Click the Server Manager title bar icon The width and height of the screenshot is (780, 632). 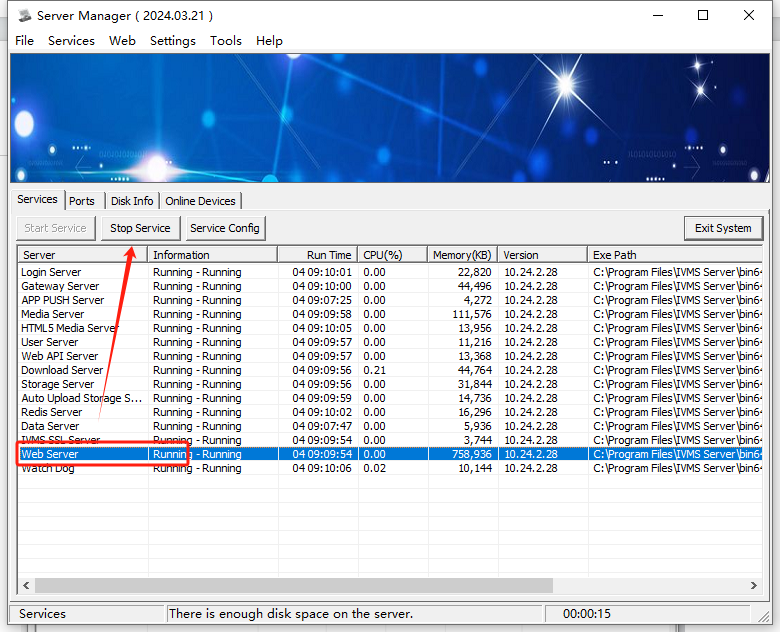[24, 16]
